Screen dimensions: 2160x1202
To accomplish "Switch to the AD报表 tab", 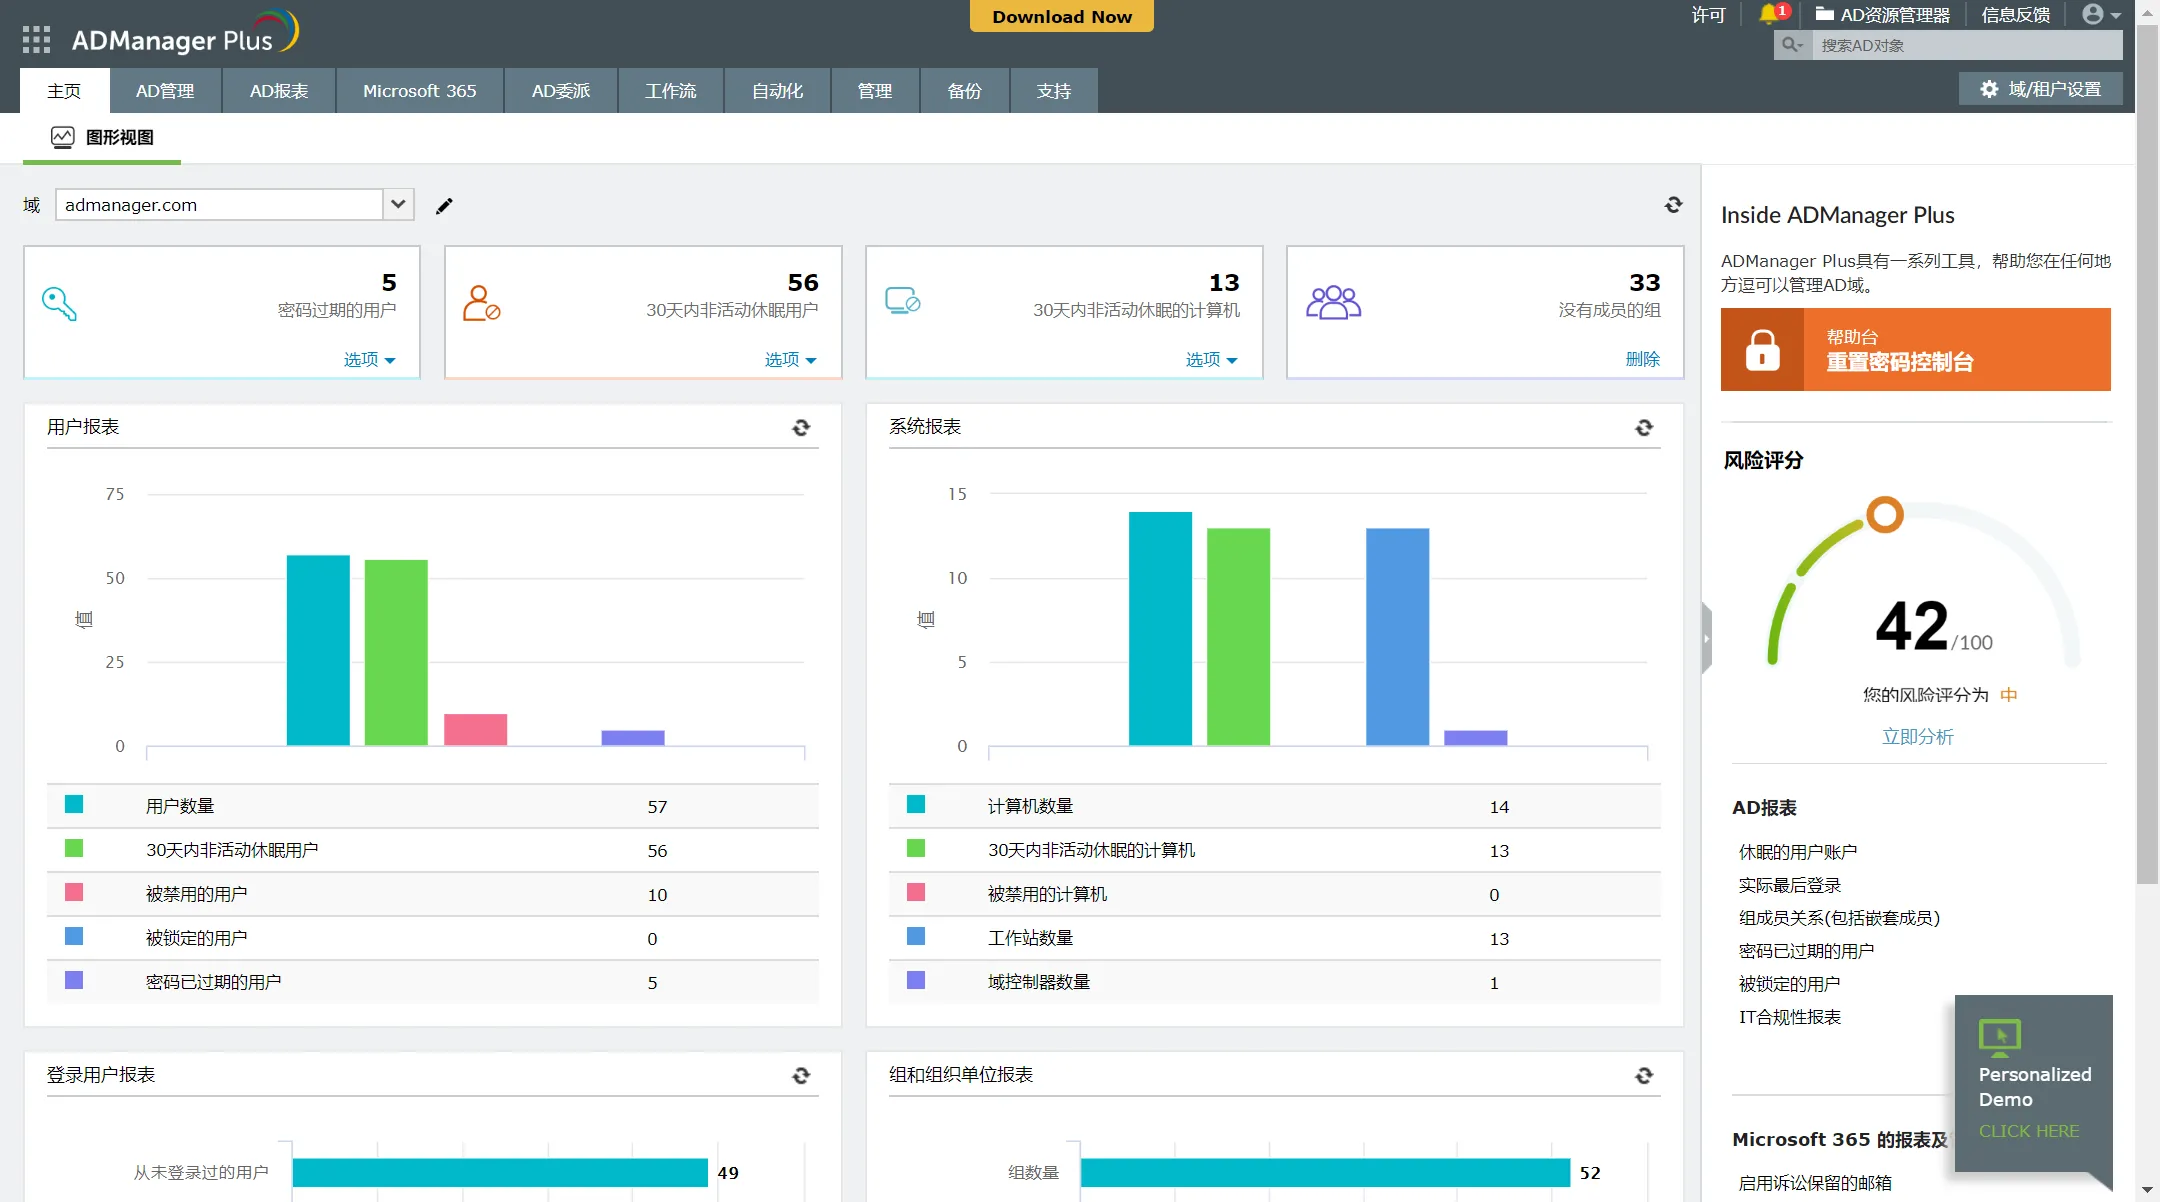I will point(279,91).
